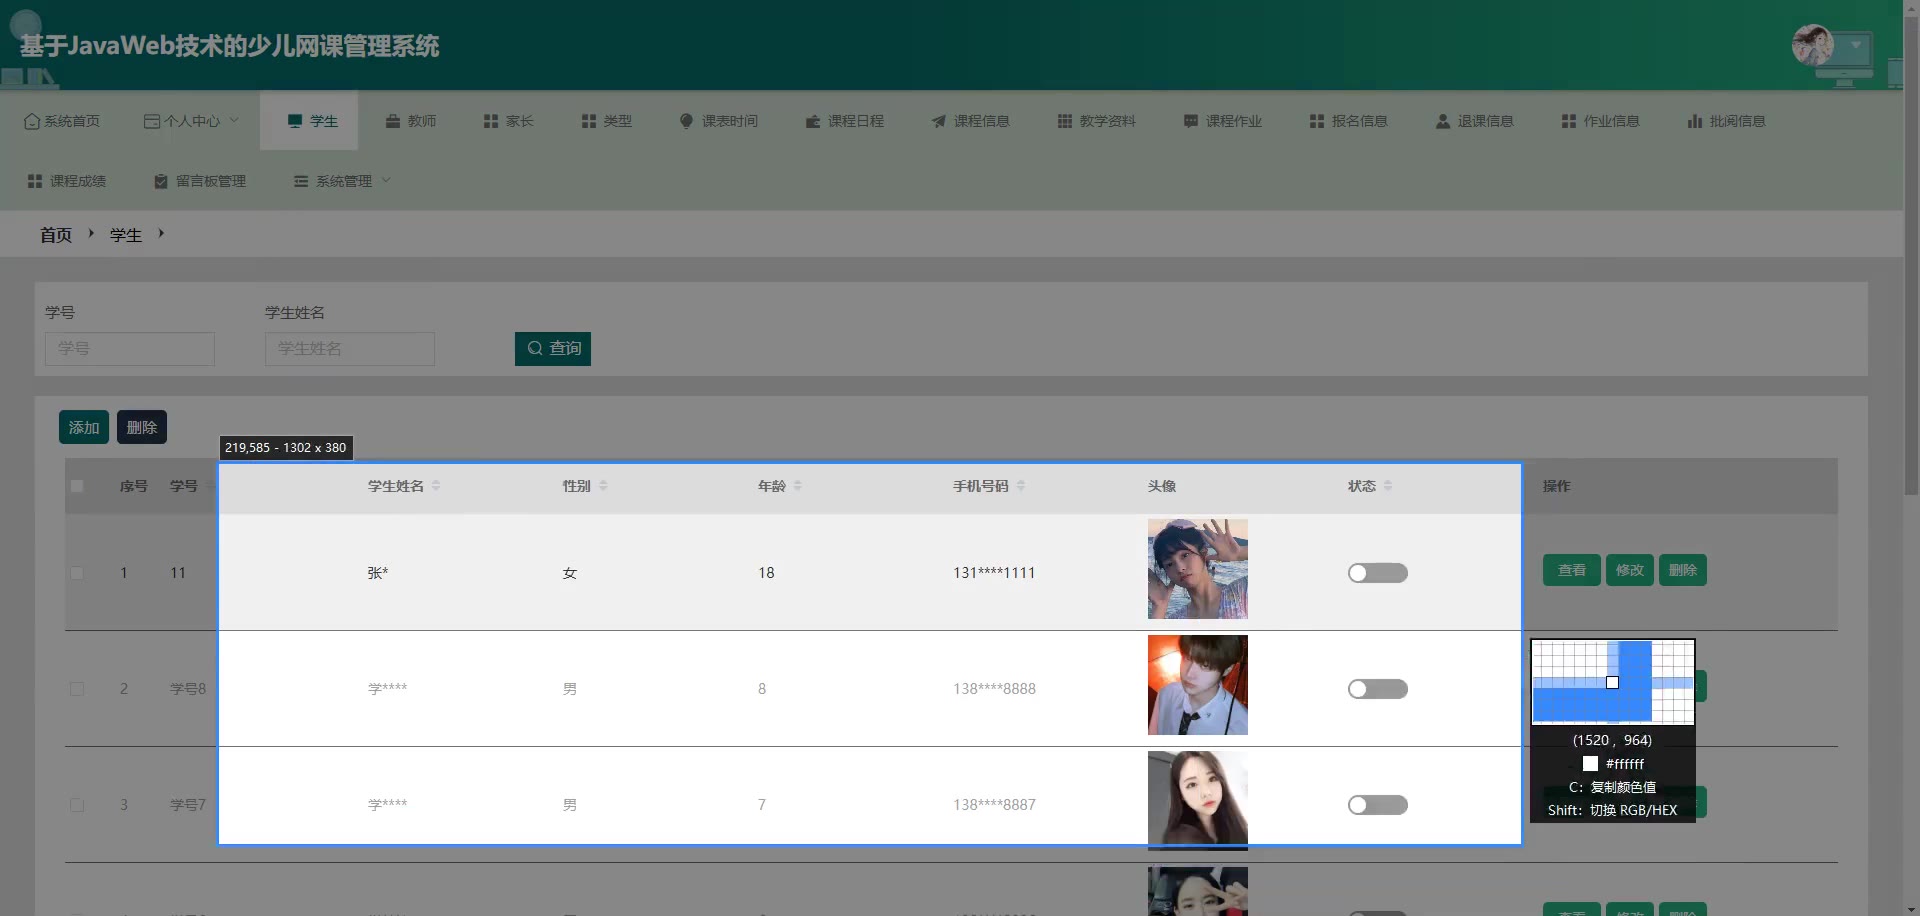Click the chat icon beside 课程作业

(x=1191, y=121)
